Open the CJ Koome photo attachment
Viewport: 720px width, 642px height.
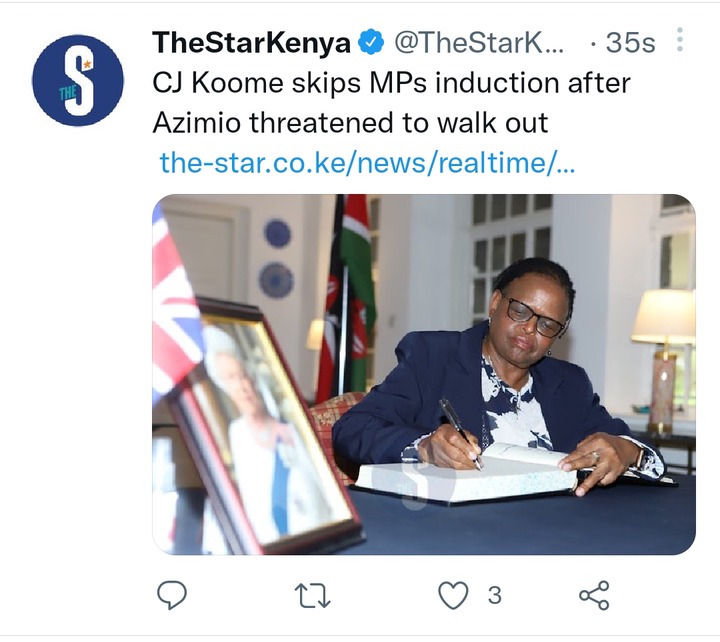424,374
